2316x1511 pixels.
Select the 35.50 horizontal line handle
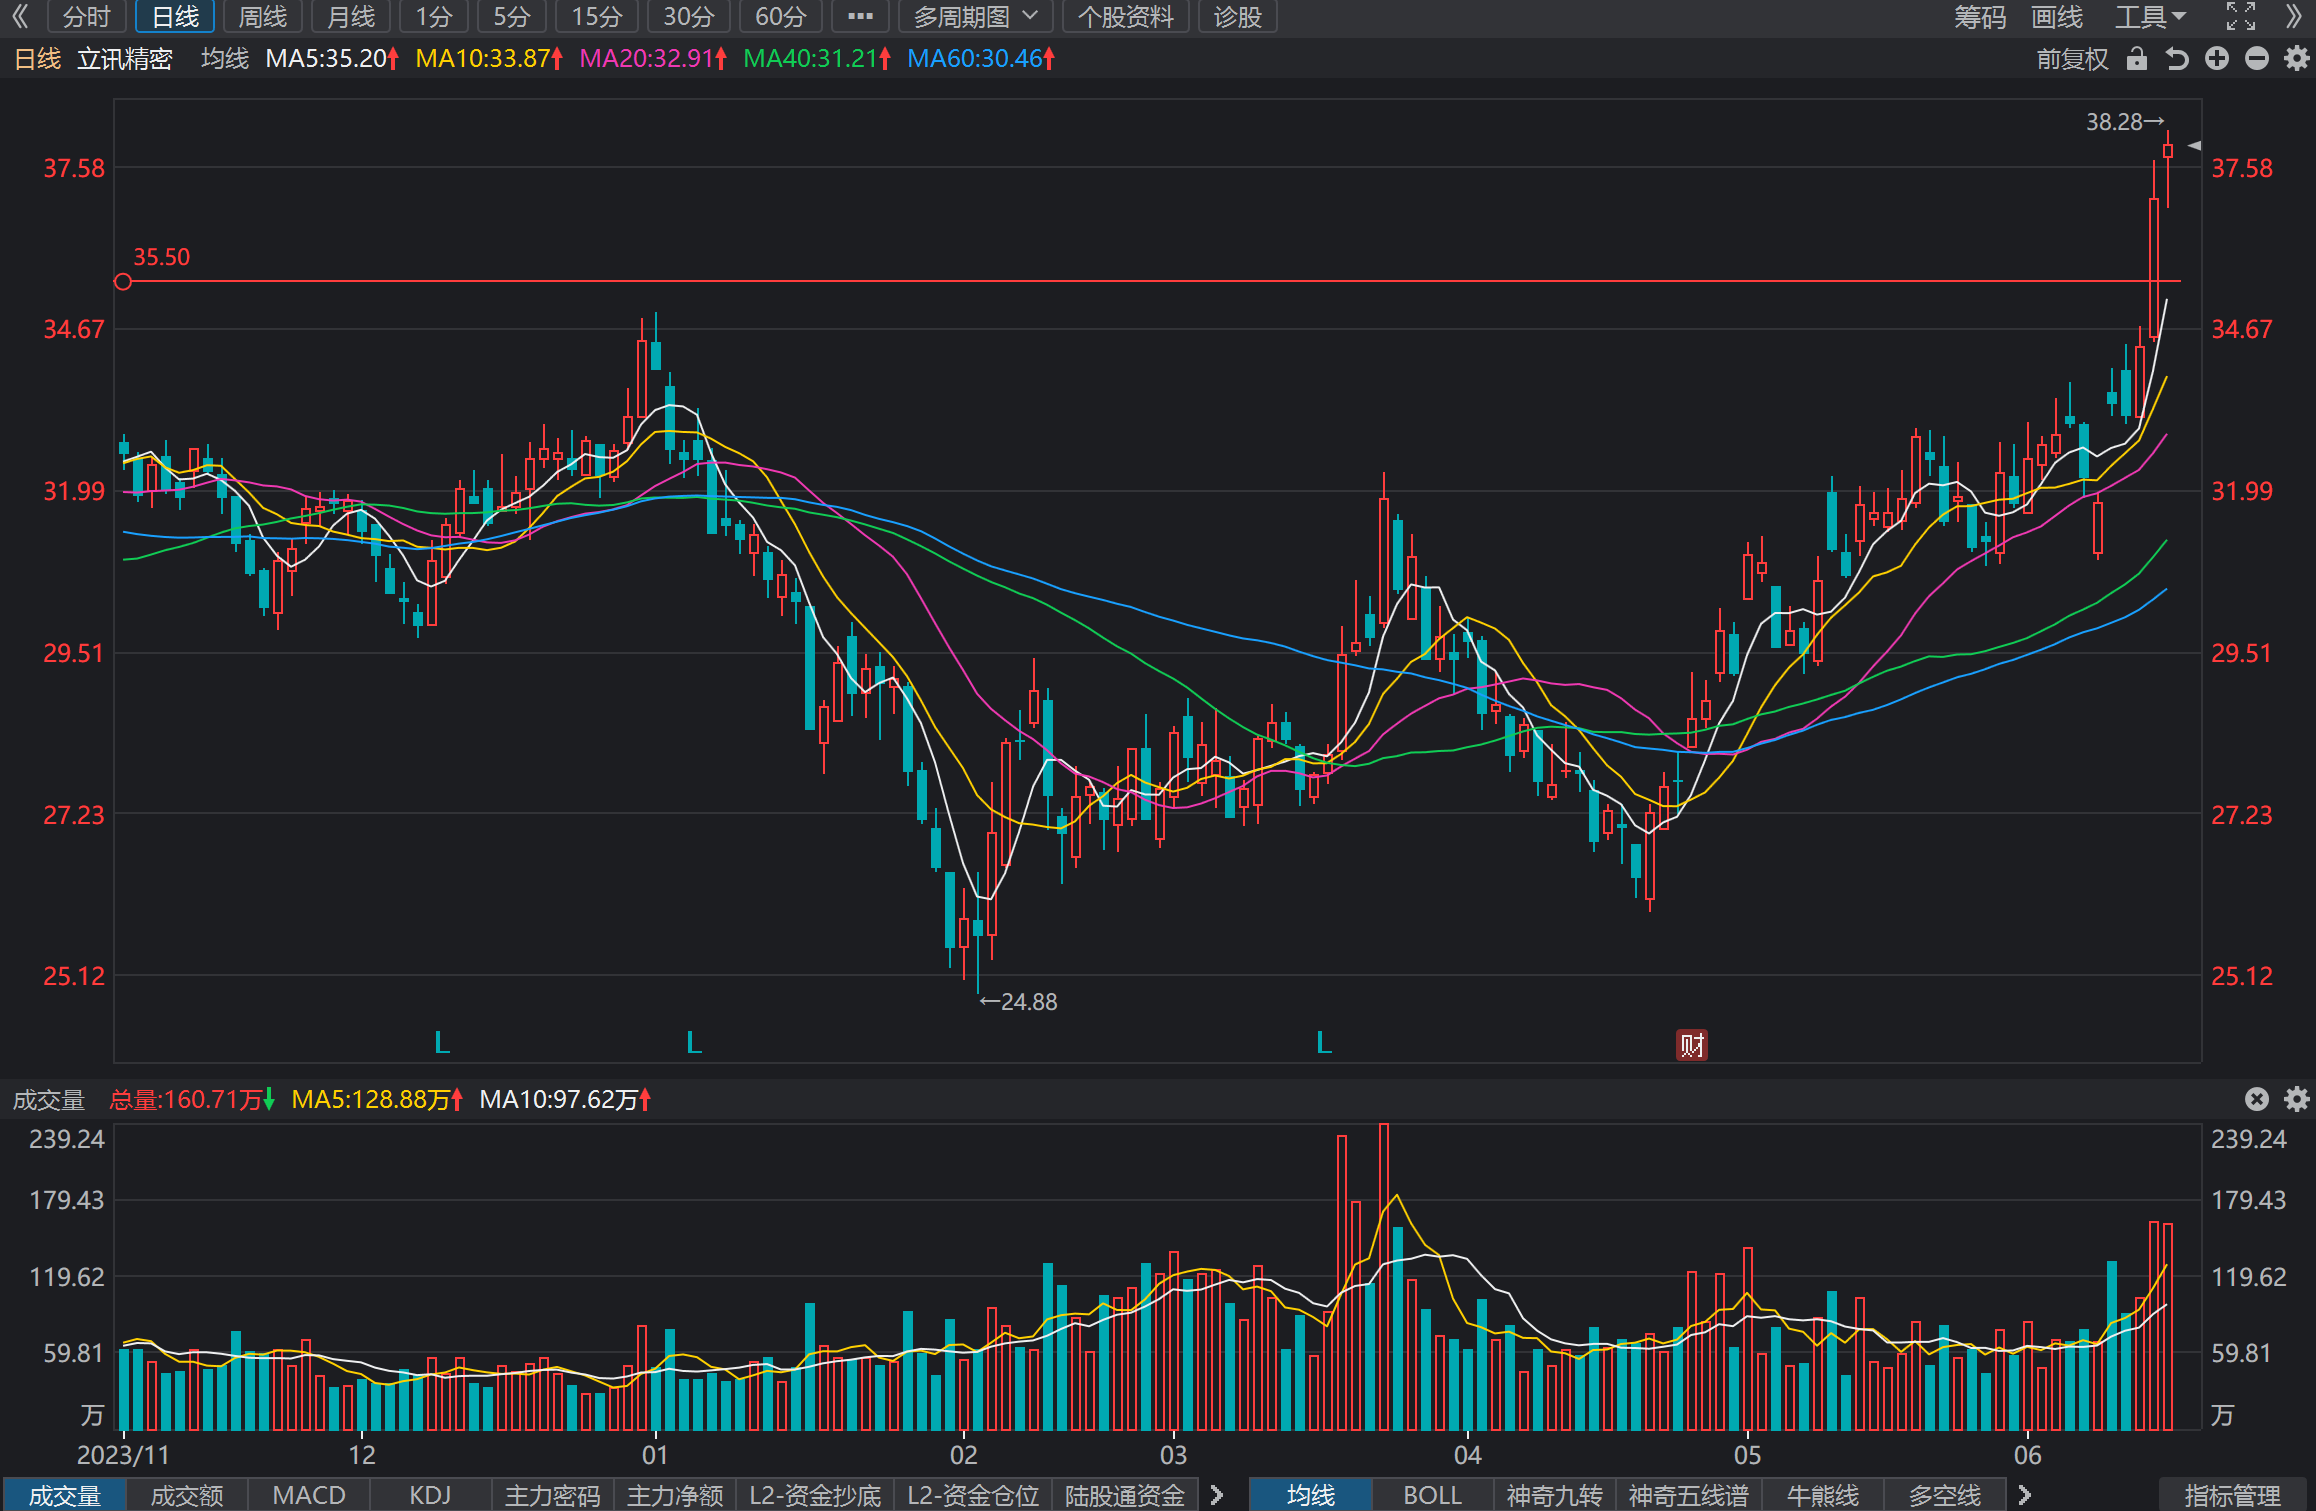click(x=123, y=282)
